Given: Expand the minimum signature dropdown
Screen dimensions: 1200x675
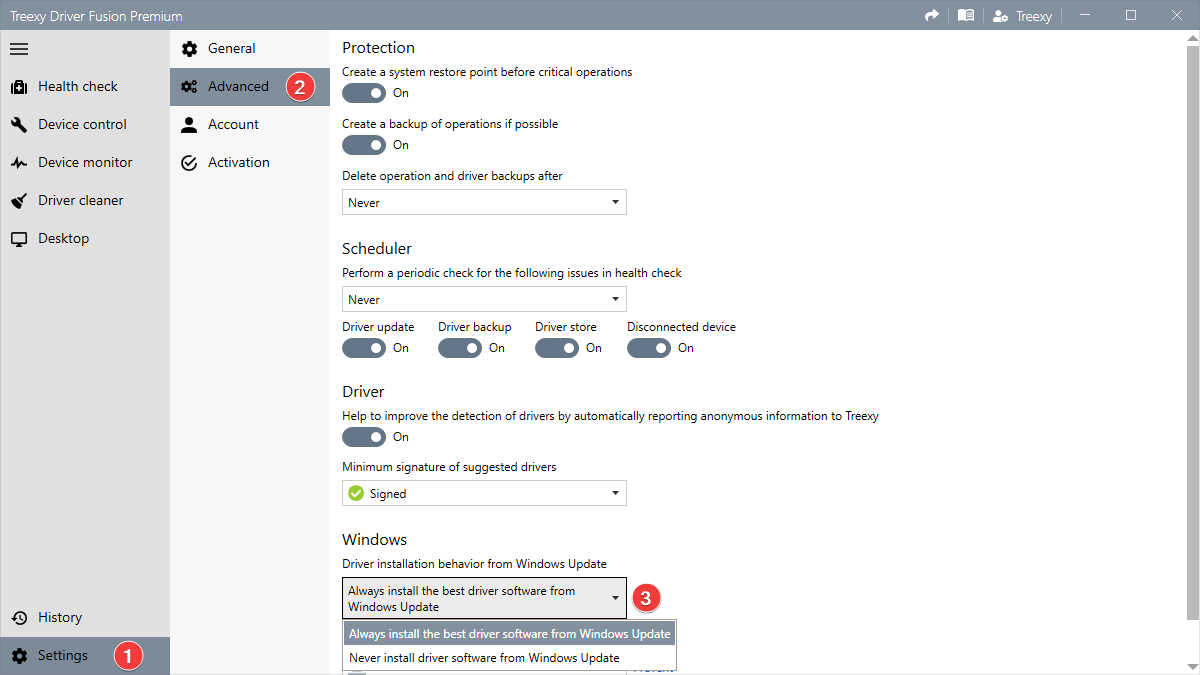Looking at the screenshot, I should click(x=484, y=493).
